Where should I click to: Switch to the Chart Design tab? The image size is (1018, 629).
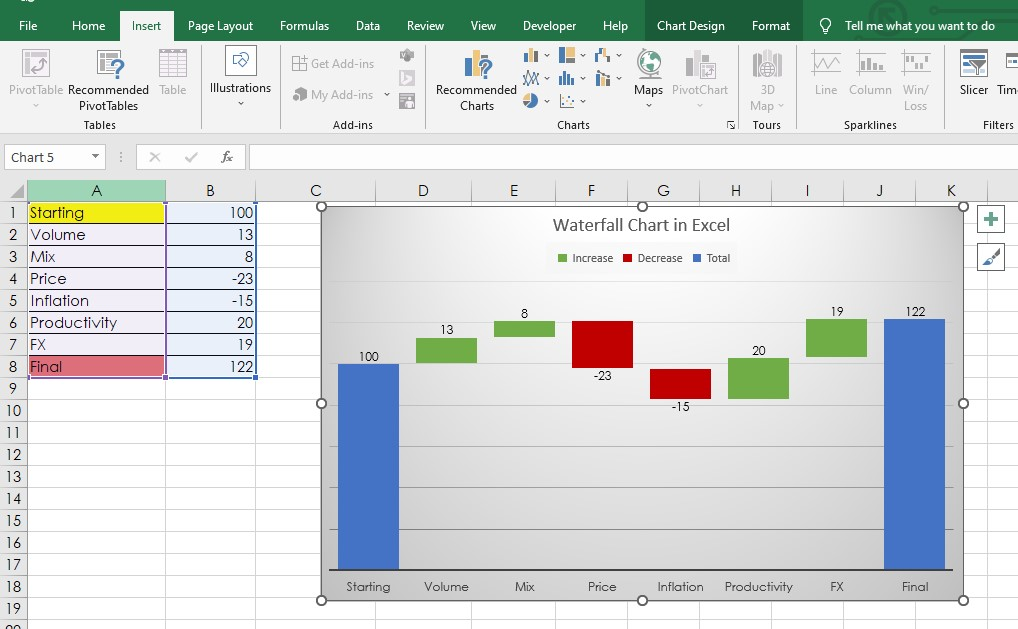(x=690, y=25)
